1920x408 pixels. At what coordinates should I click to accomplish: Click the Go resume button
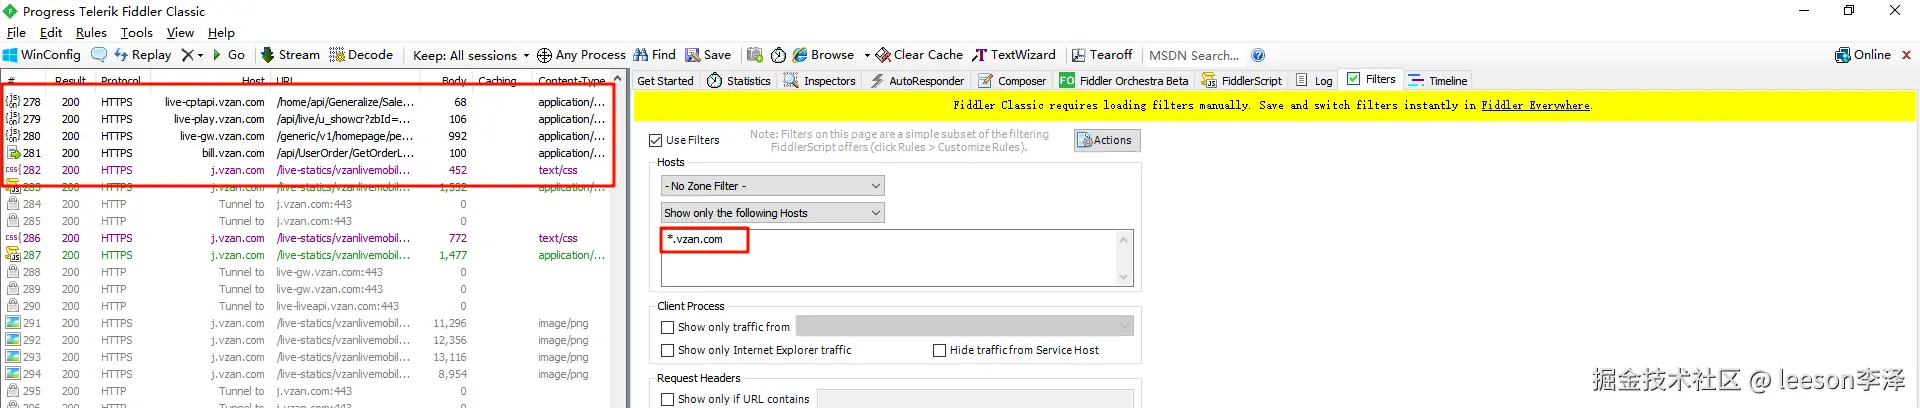(x=228, y=55)
